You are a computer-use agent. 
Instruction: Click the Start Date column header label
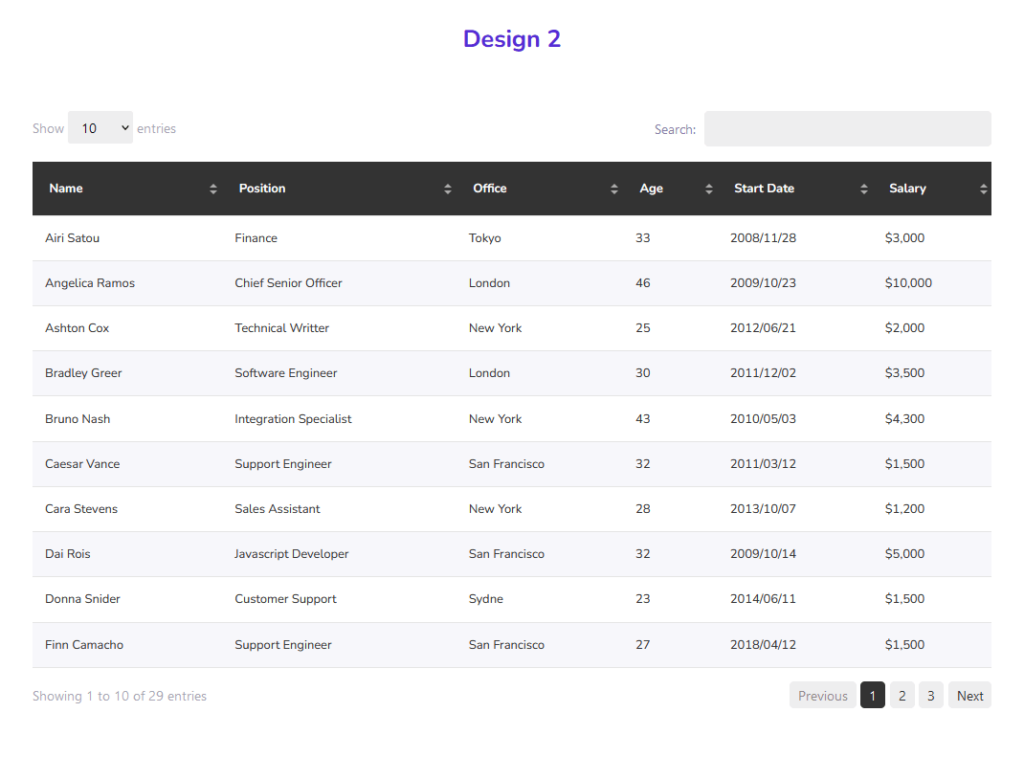click(764, 188)
